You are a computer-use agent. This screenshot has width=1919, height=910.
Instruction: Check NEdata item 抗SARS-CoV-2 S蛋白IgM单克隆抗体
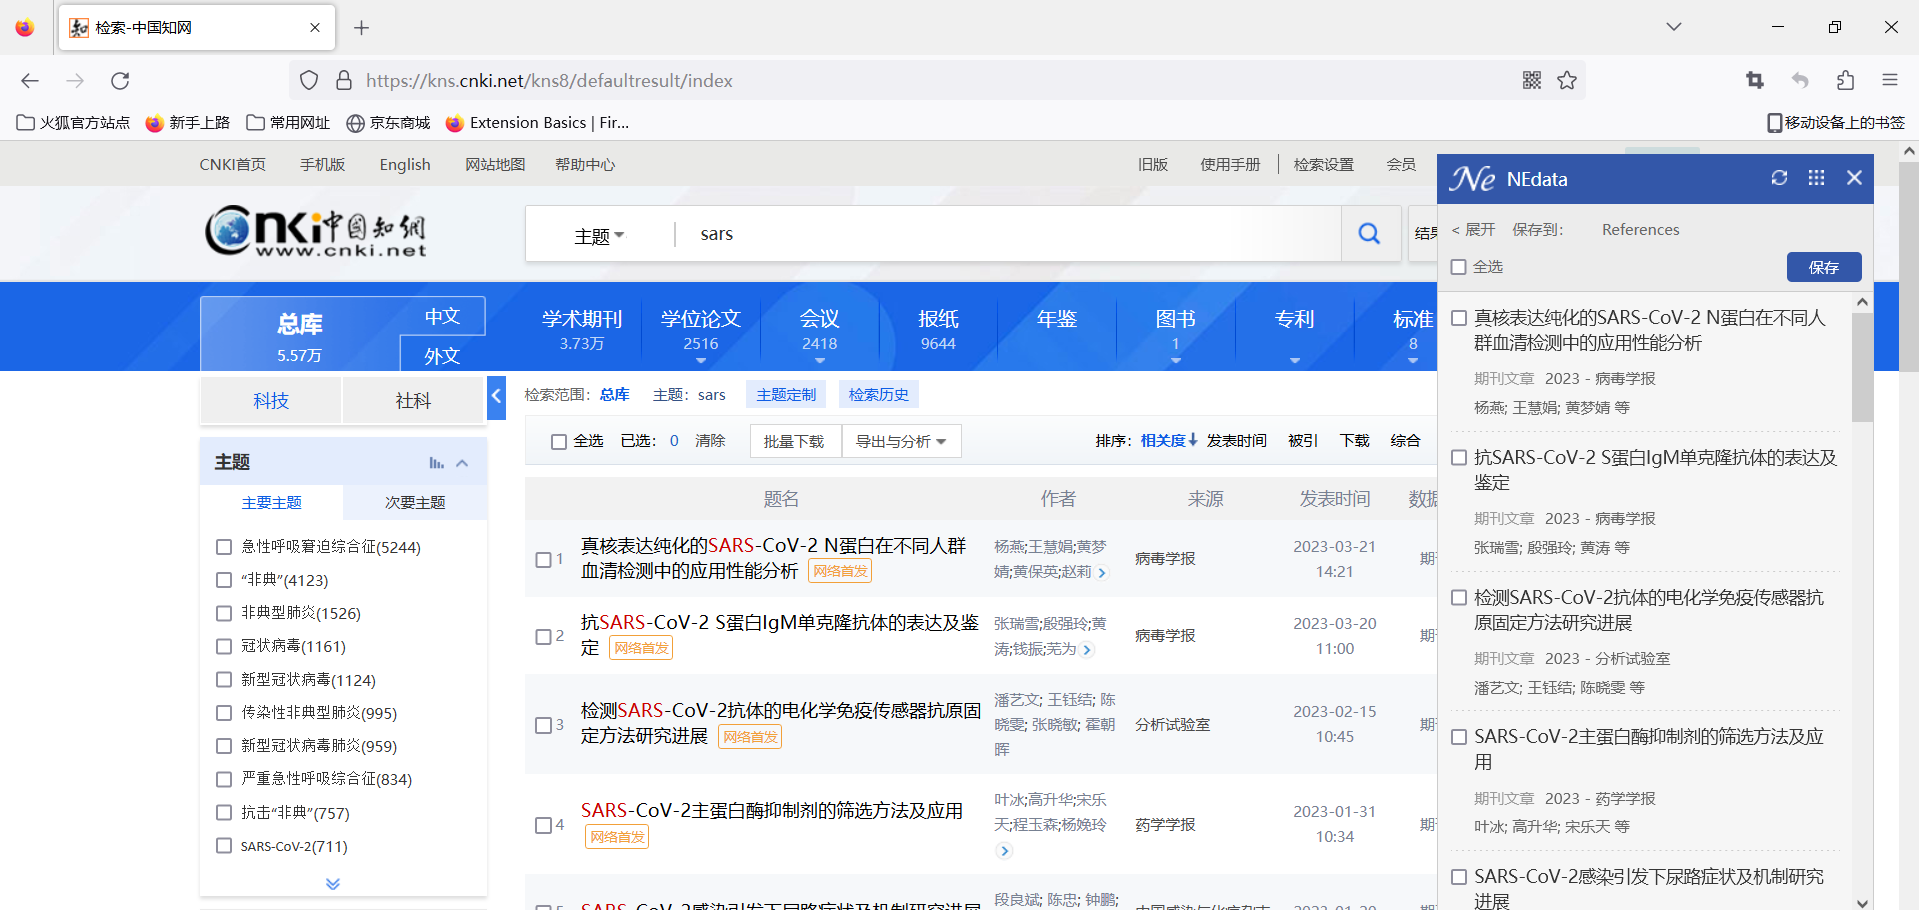pyautogui.click(x=1459, y=458)
